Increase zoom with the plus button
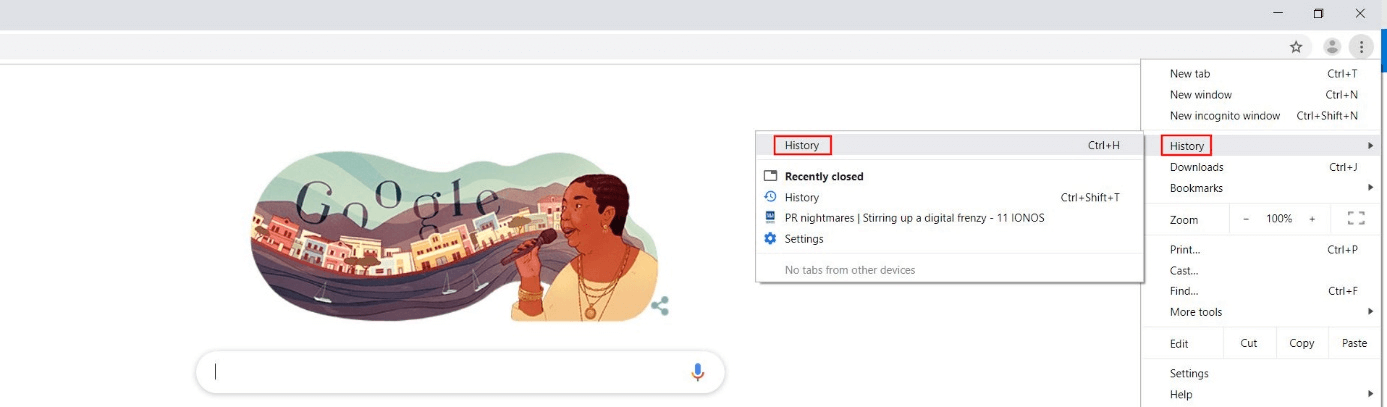Image resolution: width=1387 pixels, height=407 pixels. (1312, 218)
